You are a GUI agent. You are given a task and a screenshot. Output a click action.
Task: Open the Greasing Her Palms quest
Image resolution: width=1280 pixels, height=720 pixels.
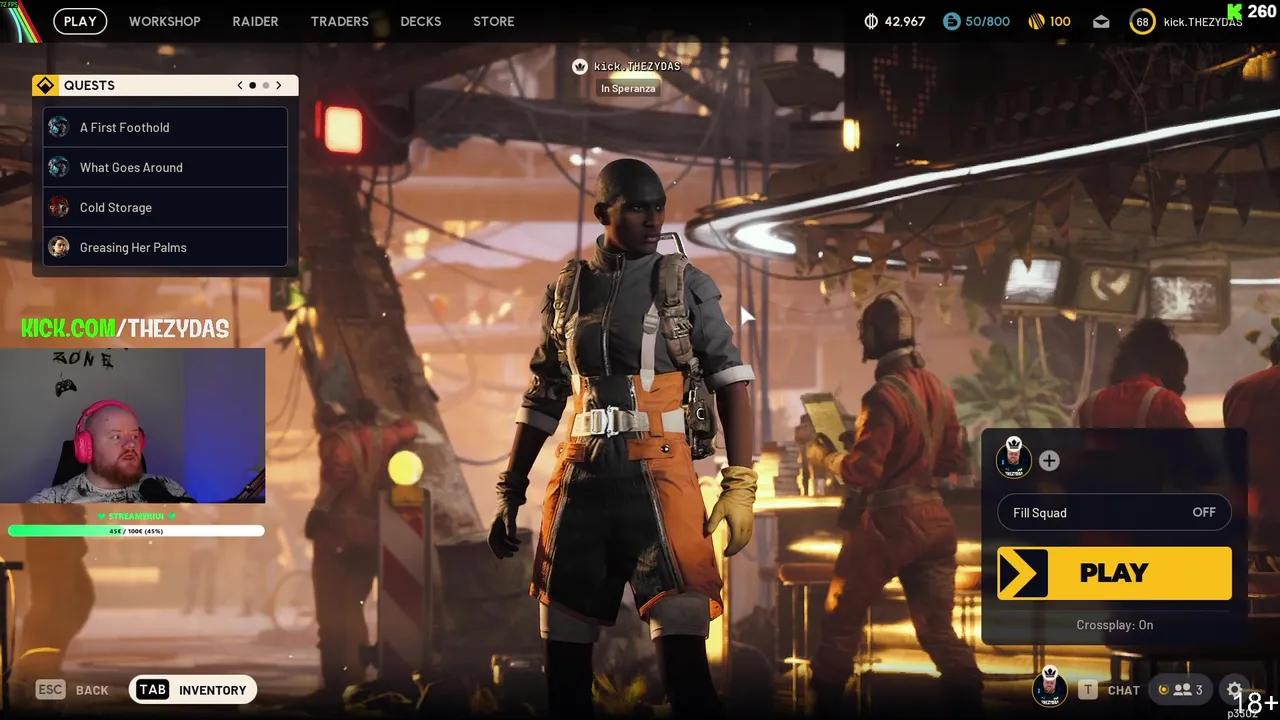click(x=166, y=247)
